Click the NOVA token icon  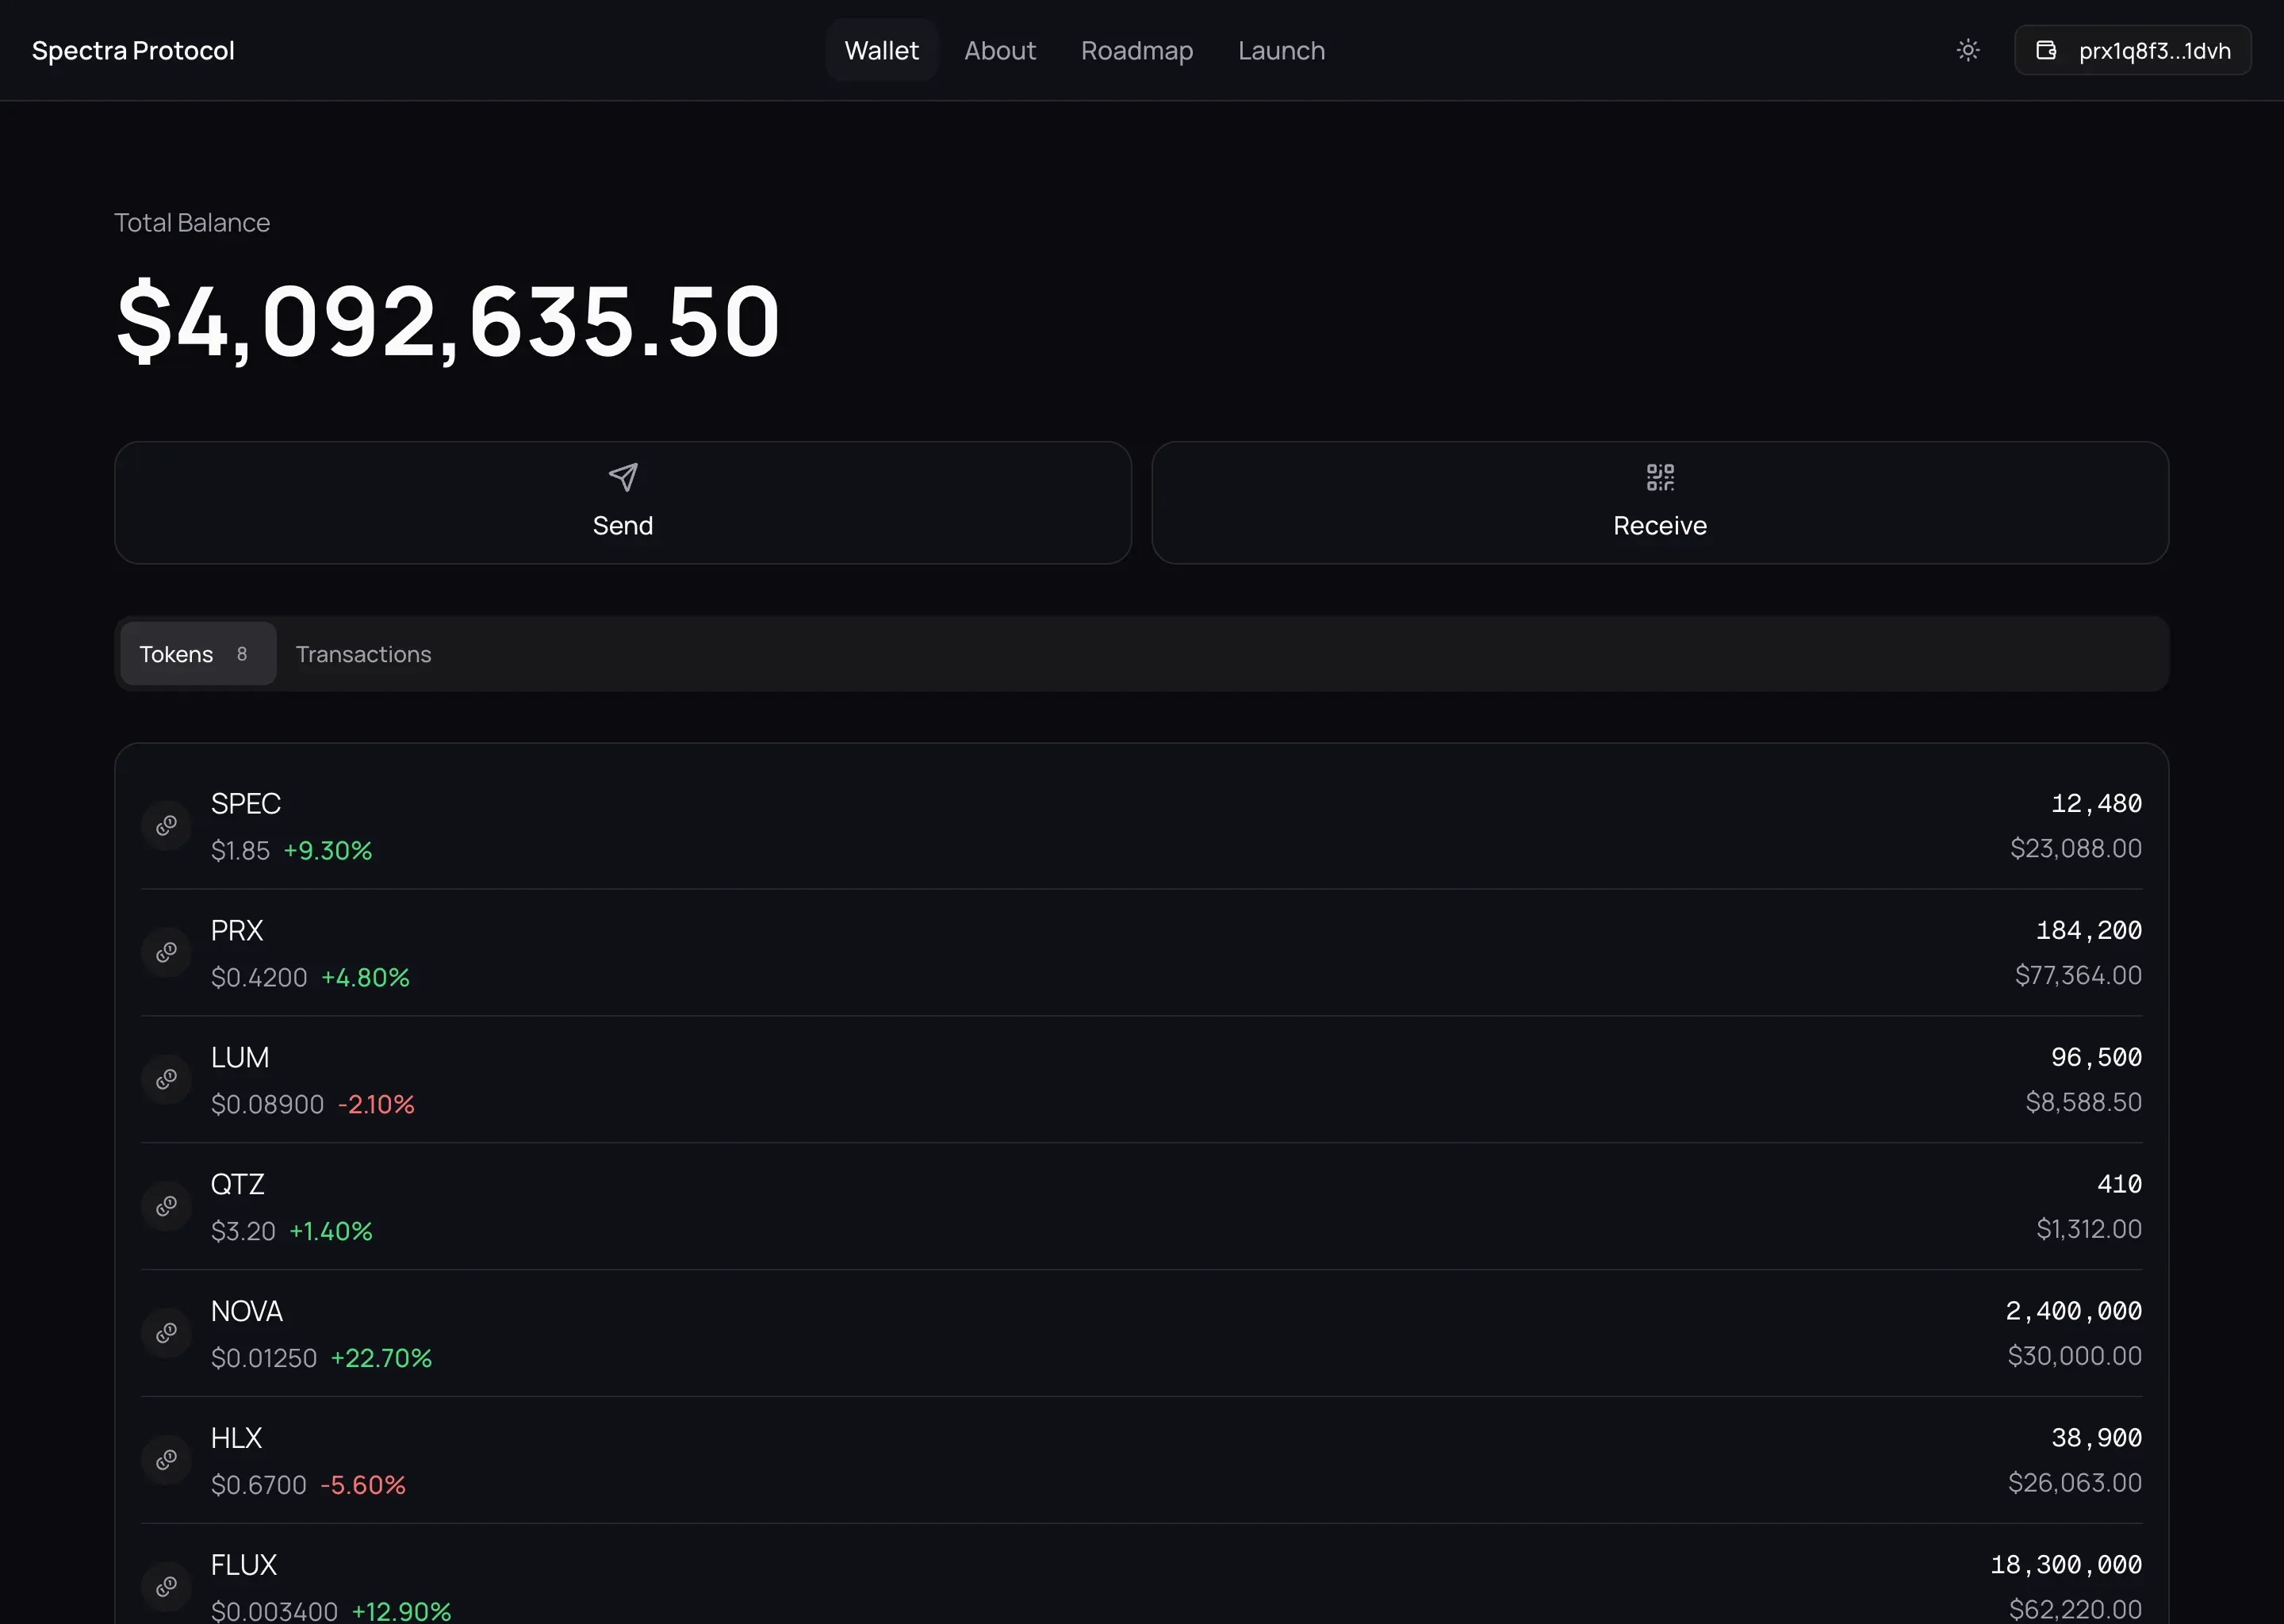click(166, 1333)
